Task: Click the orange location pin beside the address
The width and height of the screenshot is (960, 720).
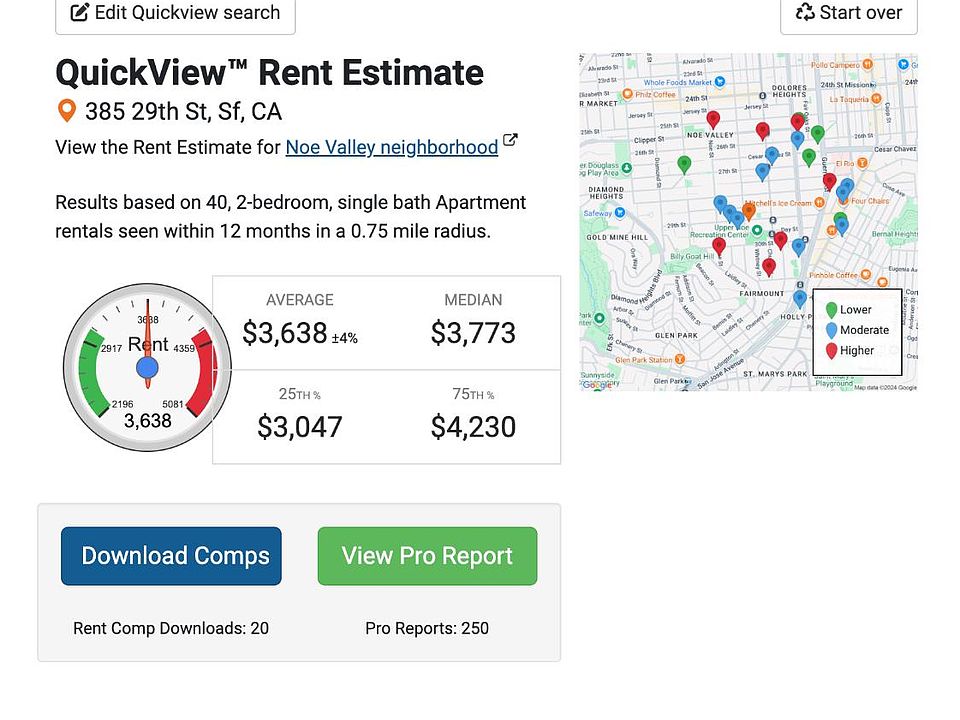Action: 67,111
